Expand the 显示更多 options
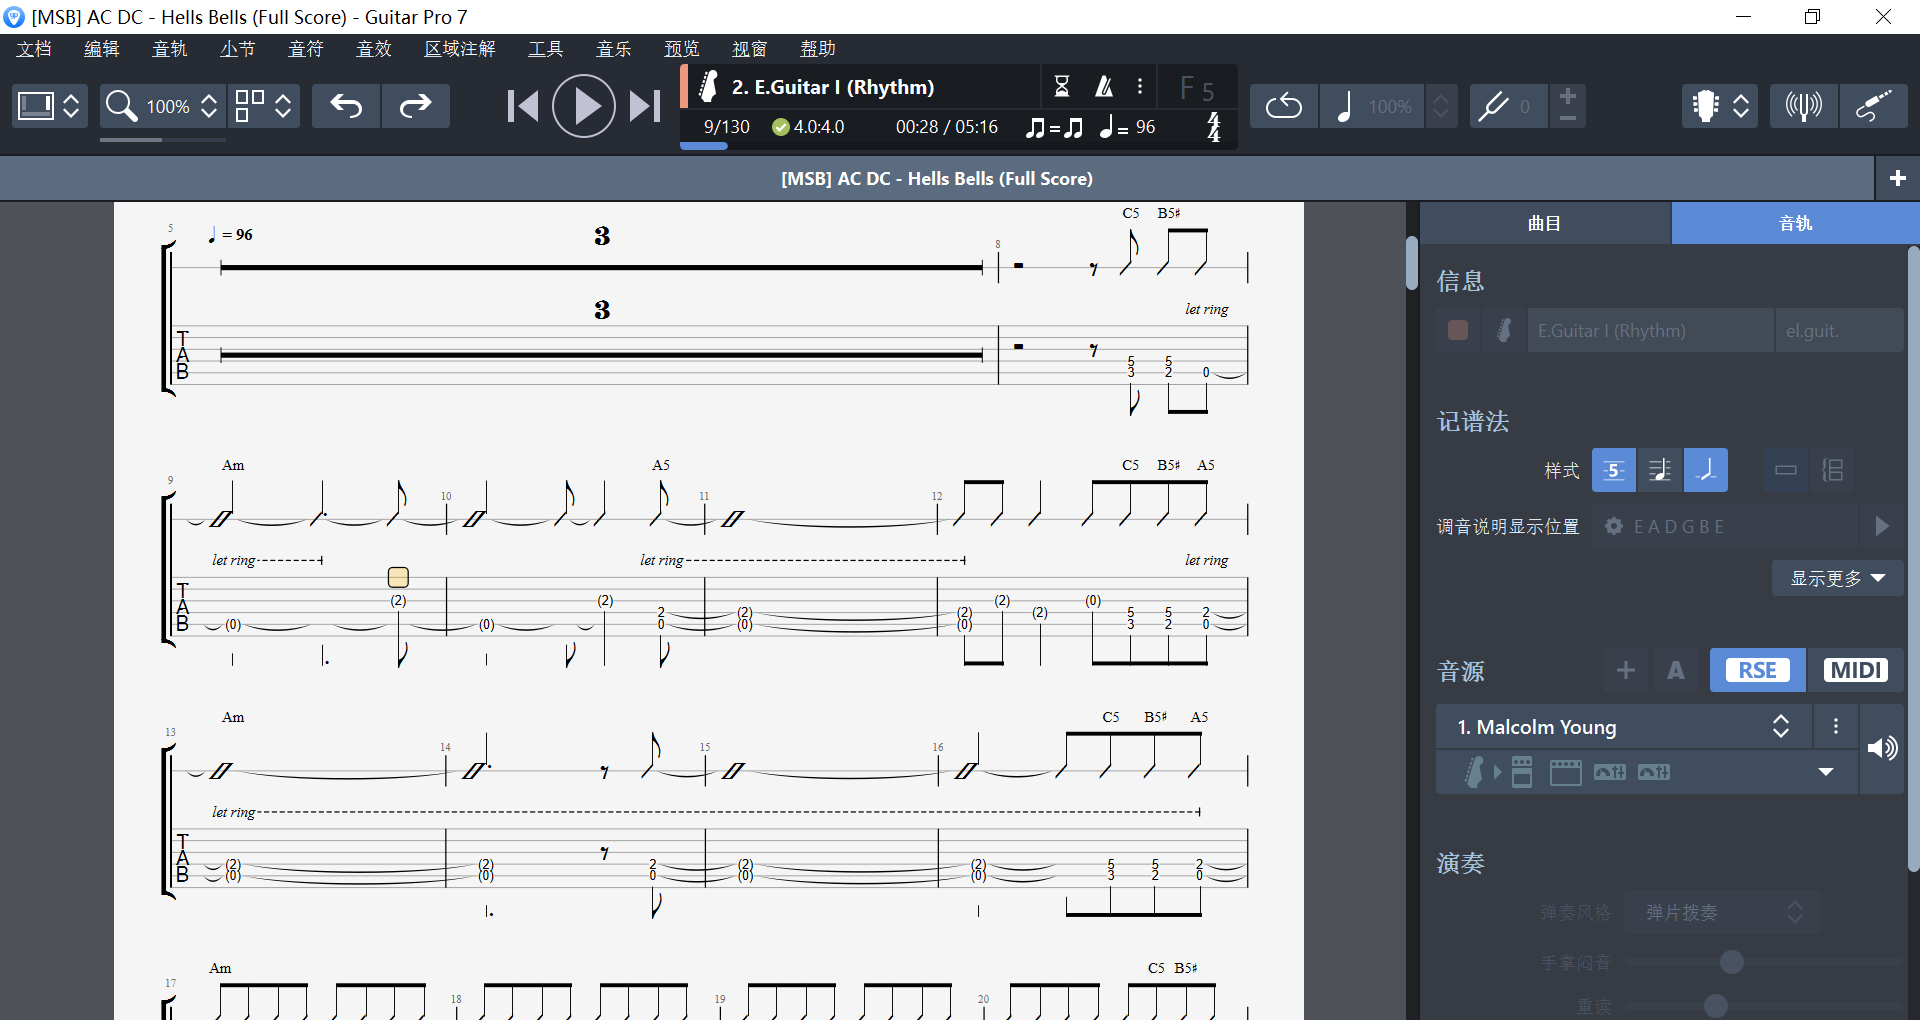The image size is (1920, 1020). [x=1837, y=578]
